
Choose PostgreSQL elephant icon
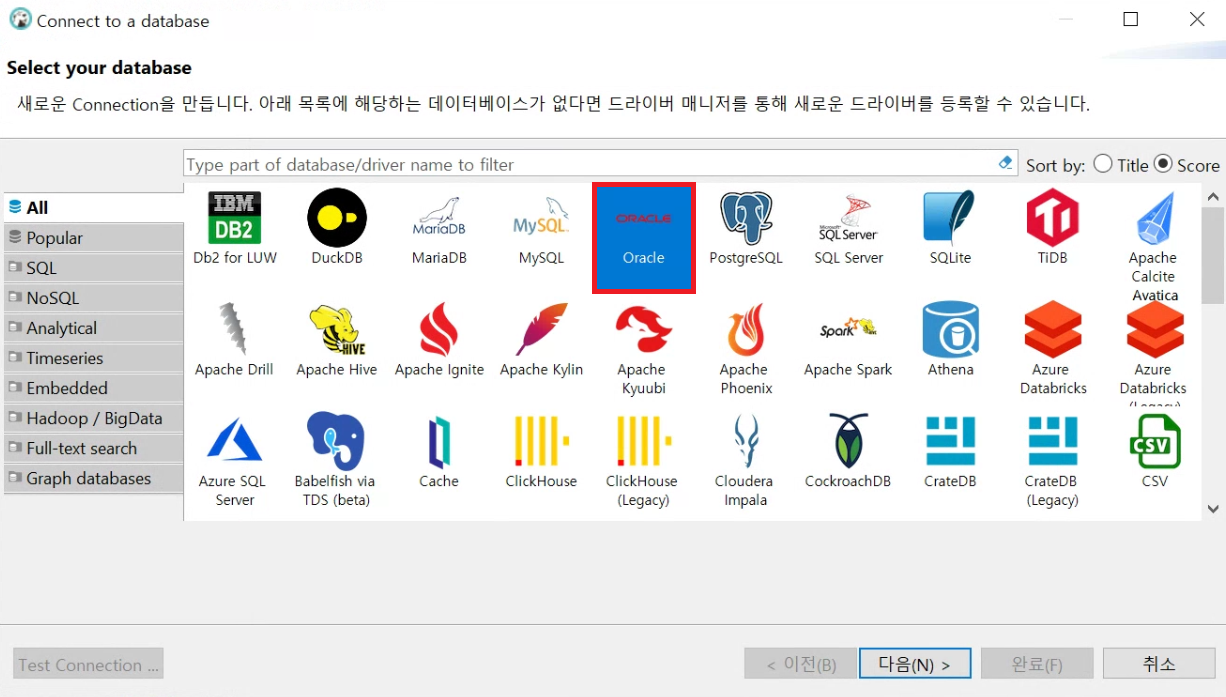click(x=746, y=230)
